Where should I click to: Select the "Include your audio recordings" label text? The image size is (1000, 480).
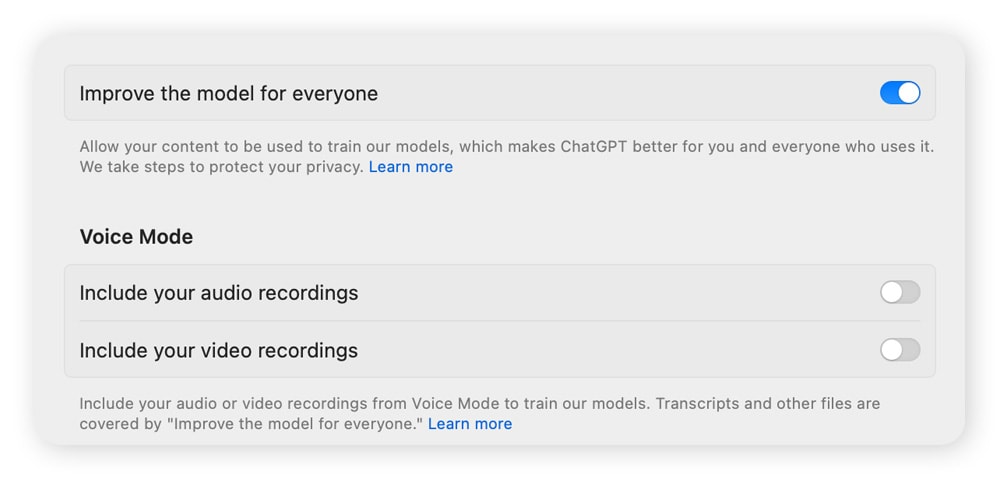click(218, 293)
